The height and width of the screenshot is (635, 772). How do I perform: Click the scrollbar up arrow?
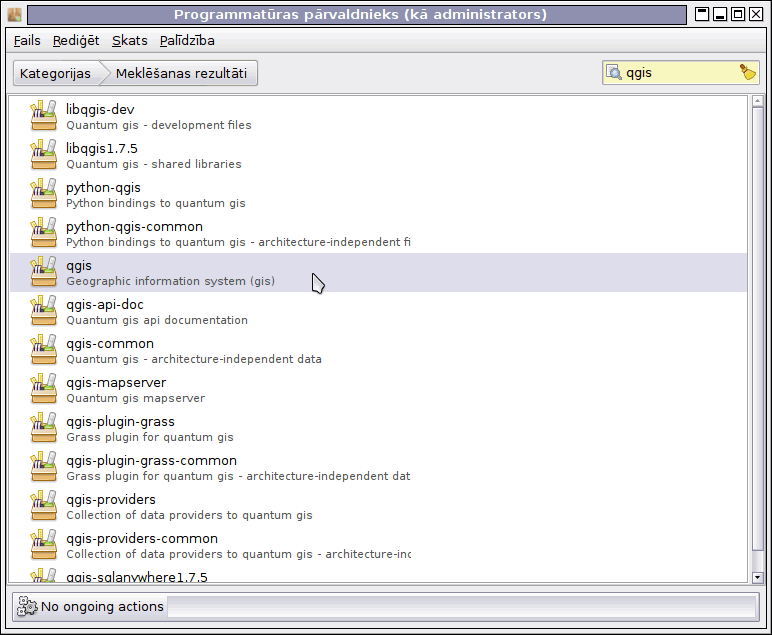pyautogui.click(x=757, y=101)
